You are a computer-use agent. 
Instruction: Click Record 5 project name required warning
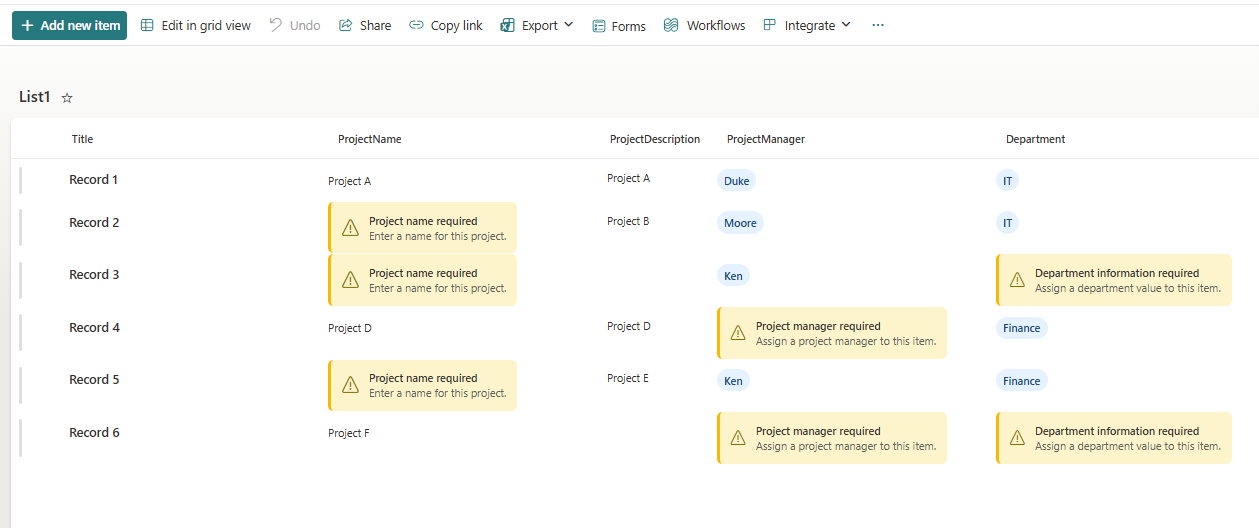[422, 385]
